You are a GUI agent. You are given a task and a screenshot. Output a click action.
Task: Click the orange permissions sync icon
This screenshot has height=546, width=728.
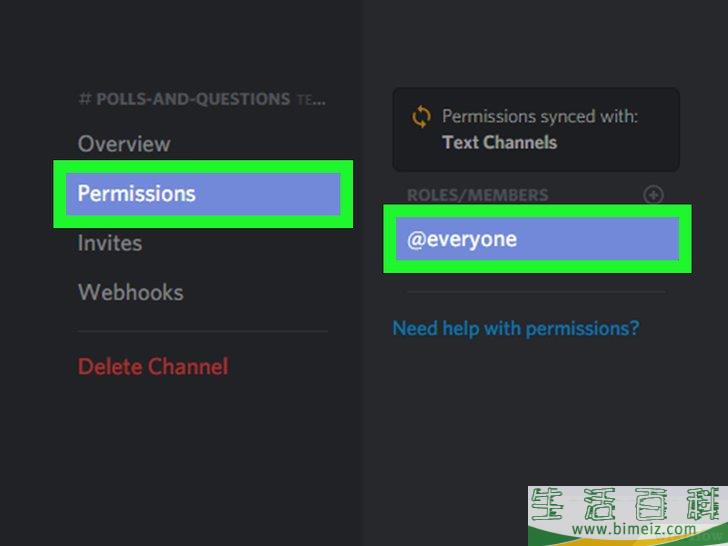tap(421, 117)
